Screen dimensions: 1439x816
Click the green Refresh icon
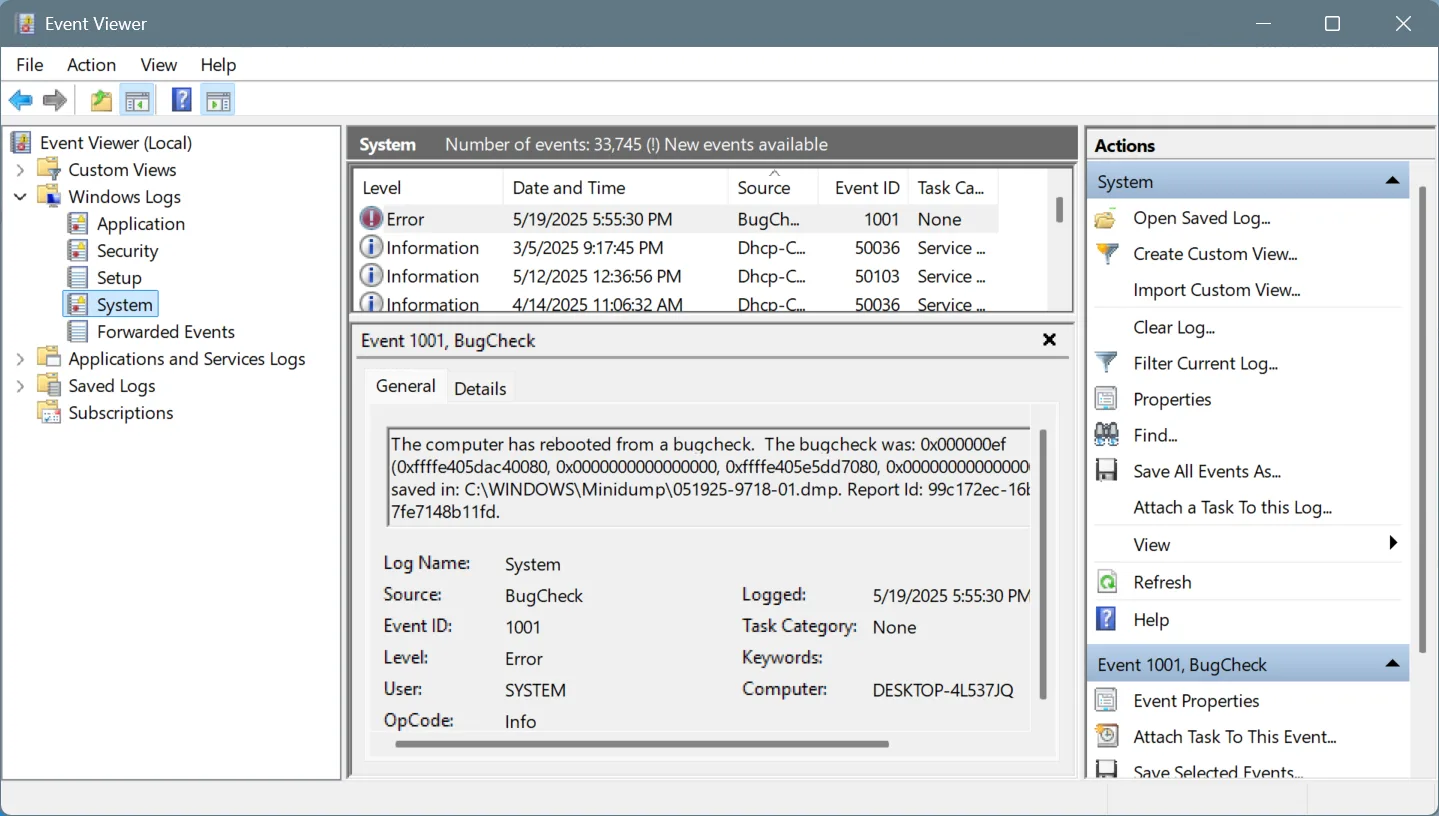click(x=1106, y=582)
